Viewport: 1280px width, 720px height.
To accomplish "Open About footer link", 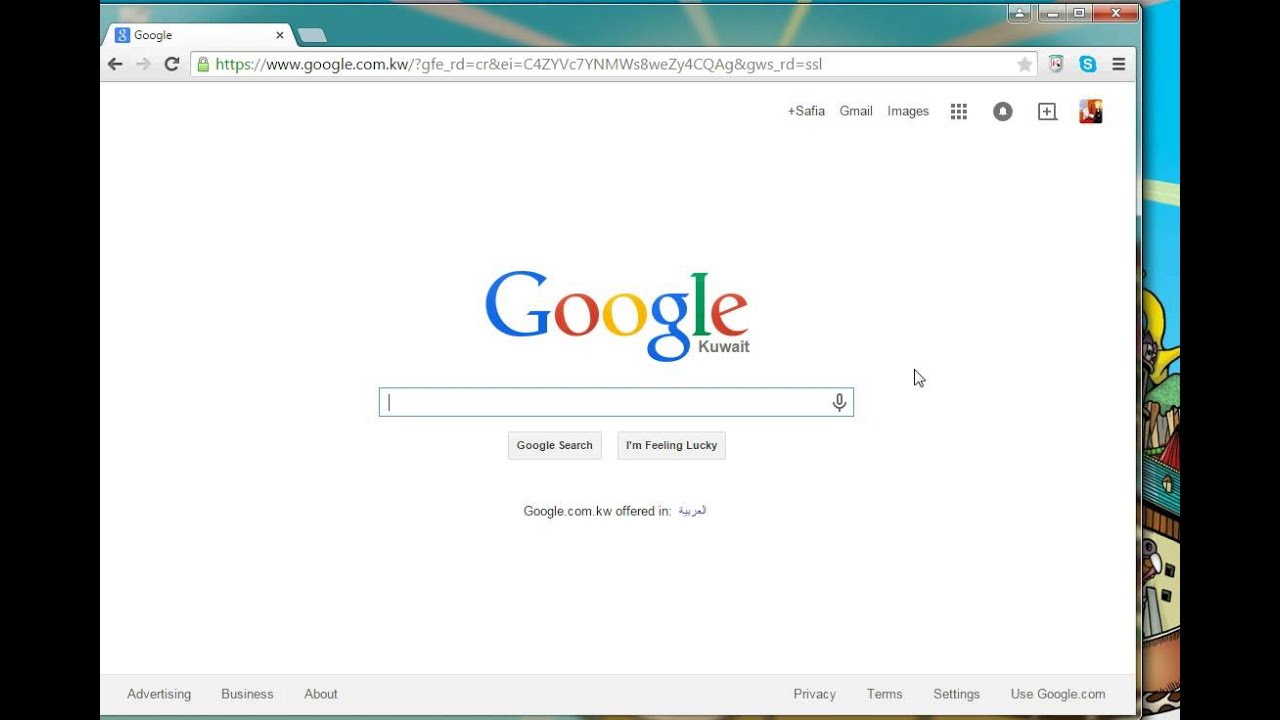I will 321,694.
